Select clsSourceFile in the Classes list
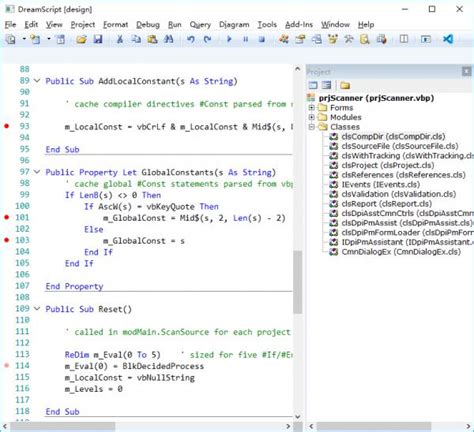 click(400, 146)
